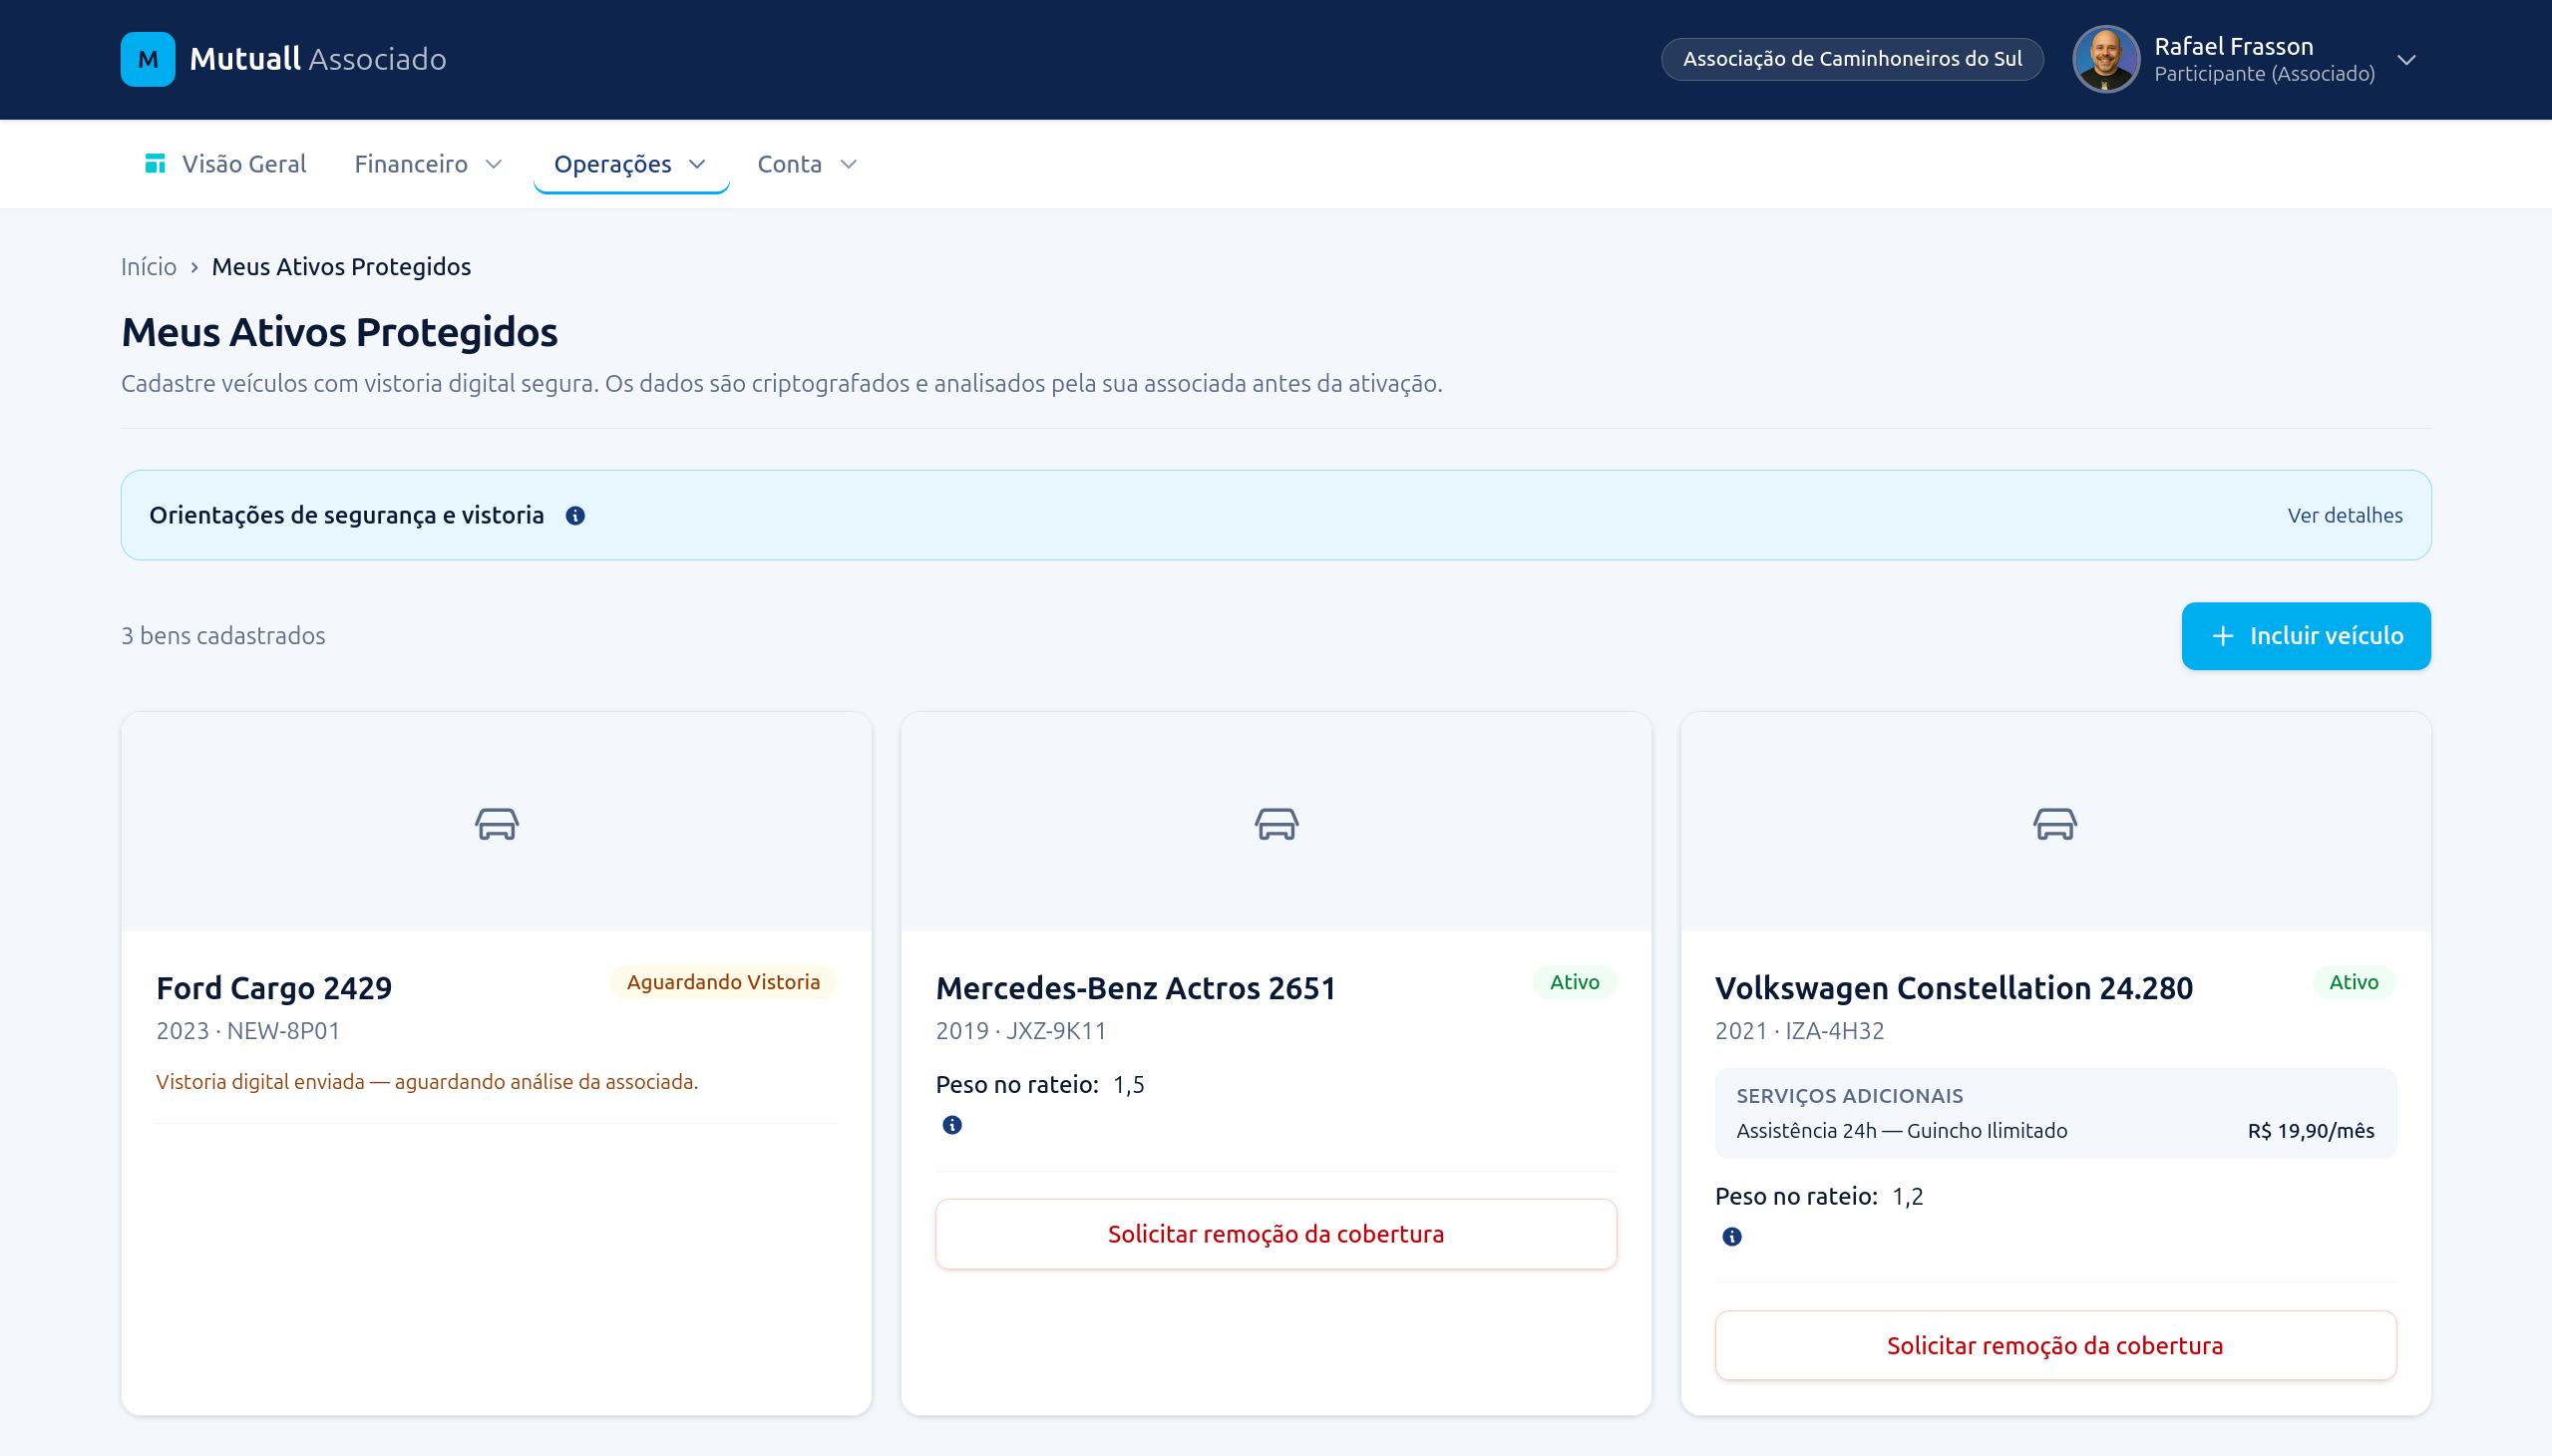Click the Ford Cargo 2429 title
2552x1456 pixels.
point(274,988)
